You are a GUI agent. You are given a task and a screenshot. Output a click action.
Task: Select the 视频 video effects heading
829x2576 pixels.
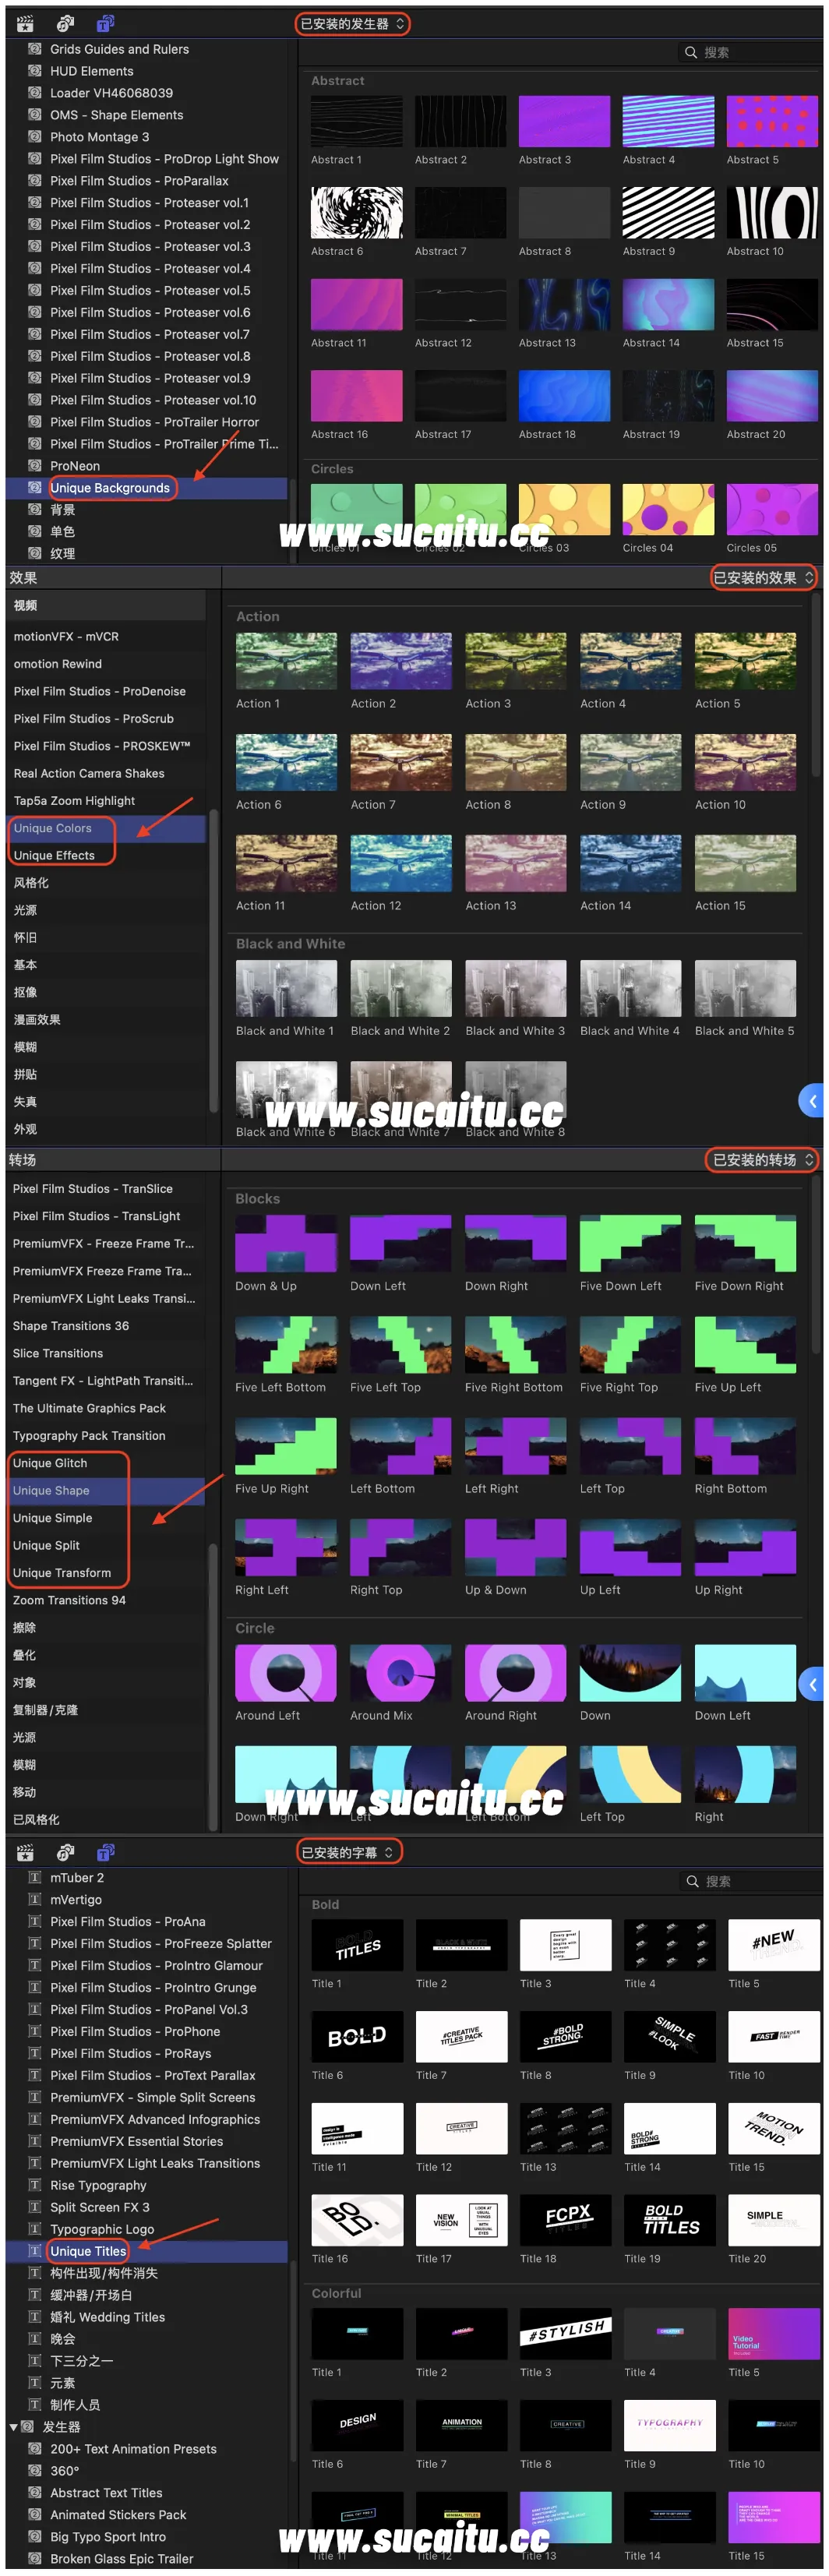pos(25,605)
